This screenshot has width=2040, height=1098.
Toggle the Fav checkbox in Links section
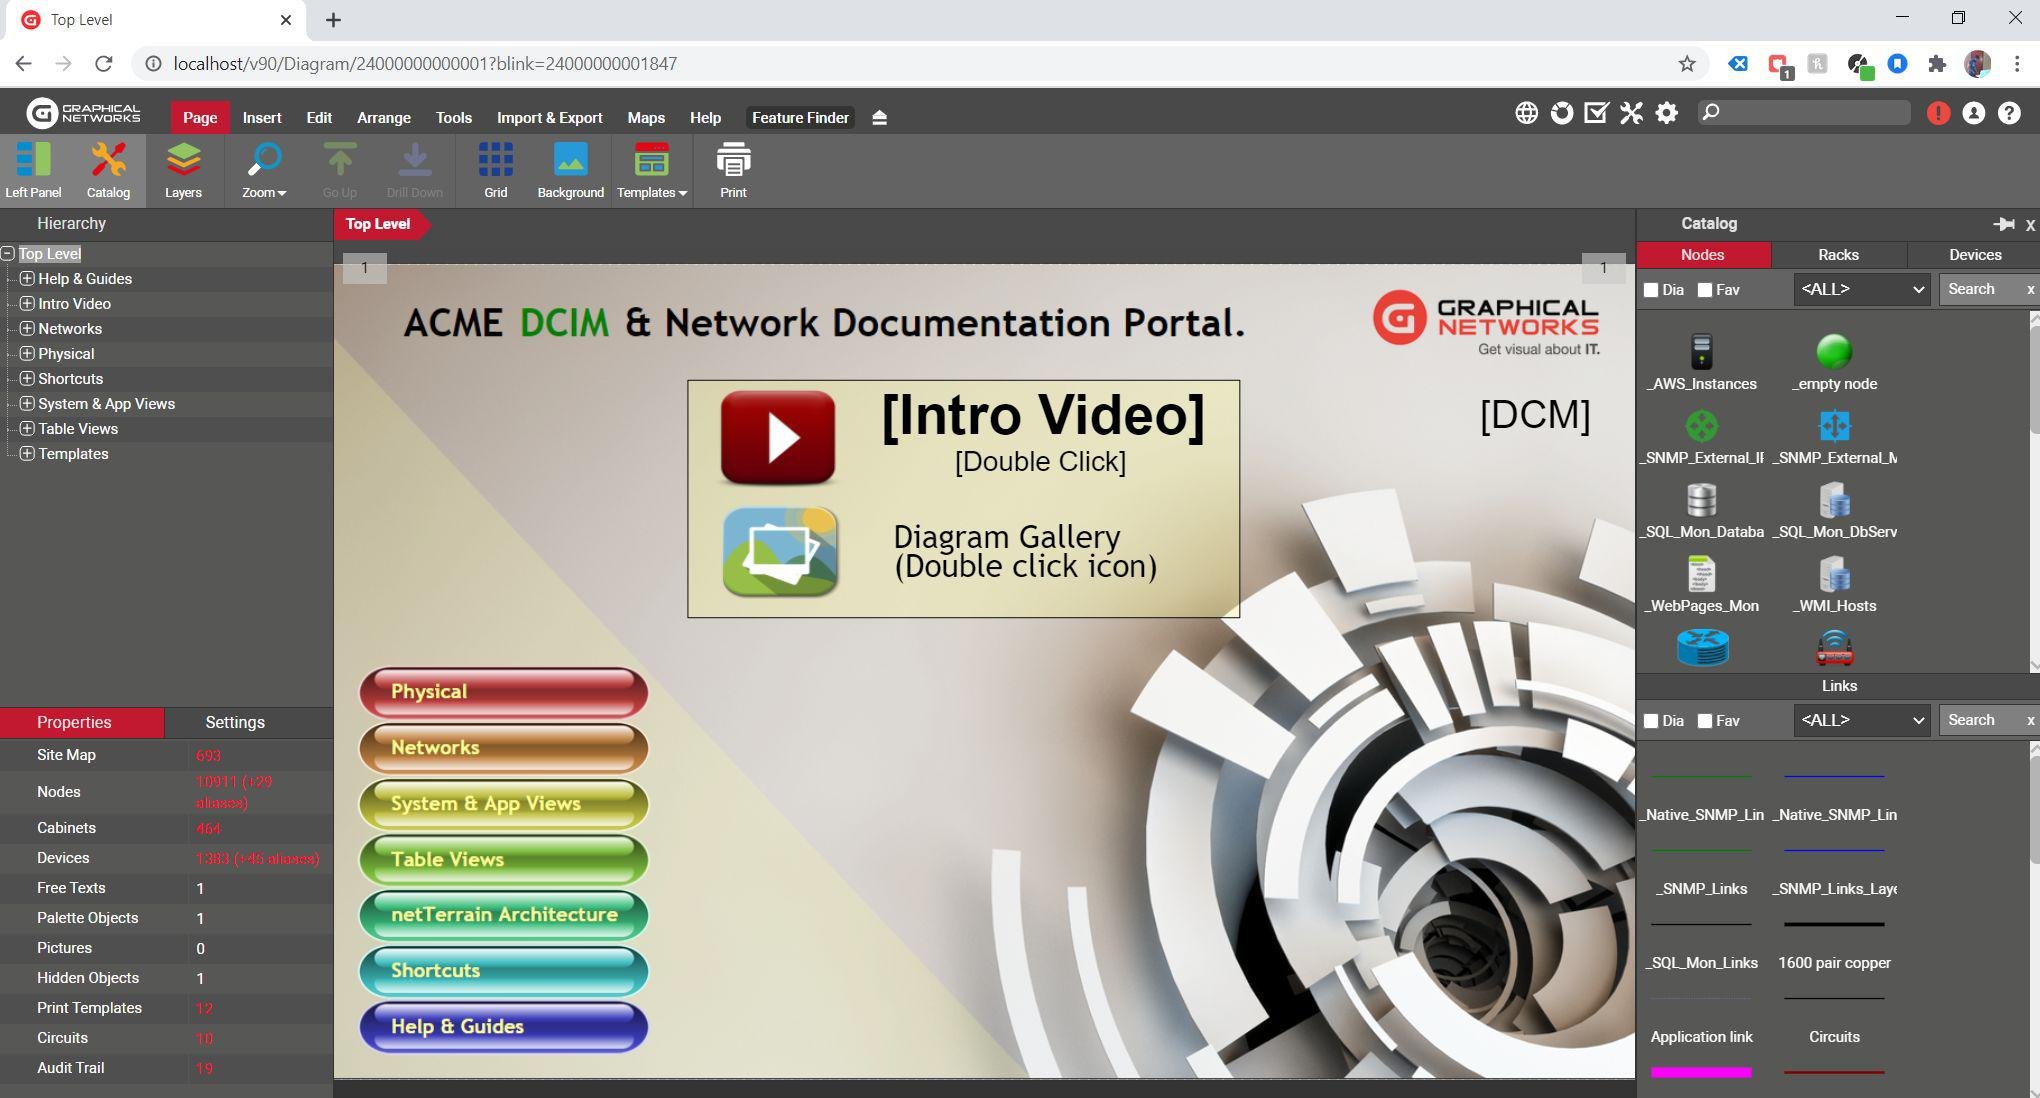click(x=1706, y=721)
